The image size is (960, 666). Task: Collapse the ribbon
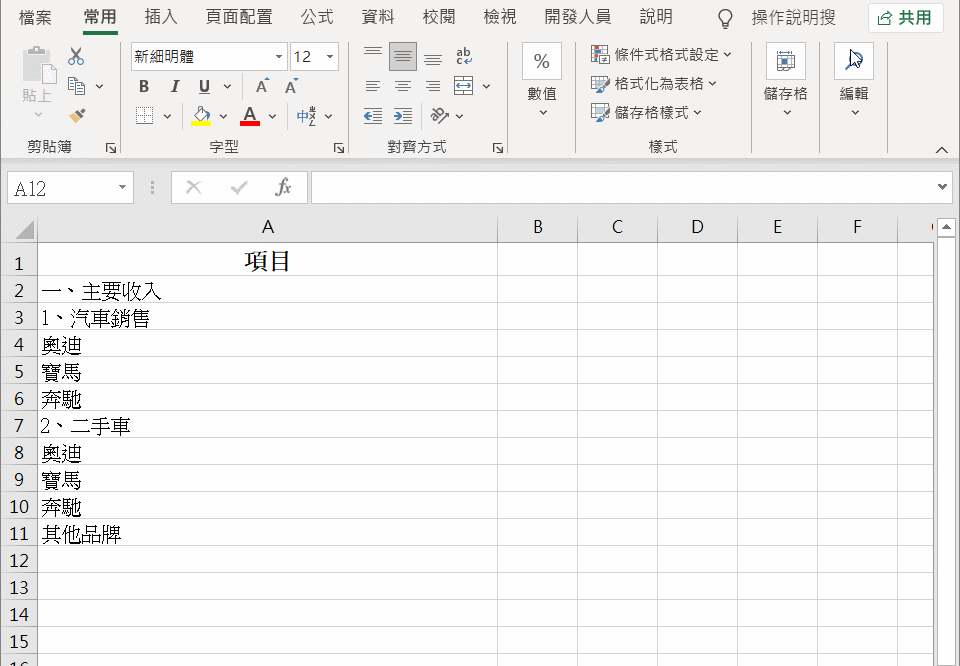pyautogui.click(x=942, y=149)
